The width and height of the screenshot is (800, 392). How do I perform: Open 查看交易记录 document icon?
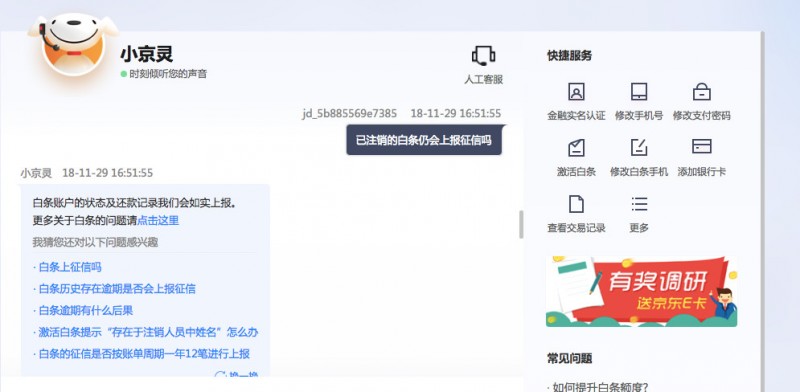tap(576, 204)
